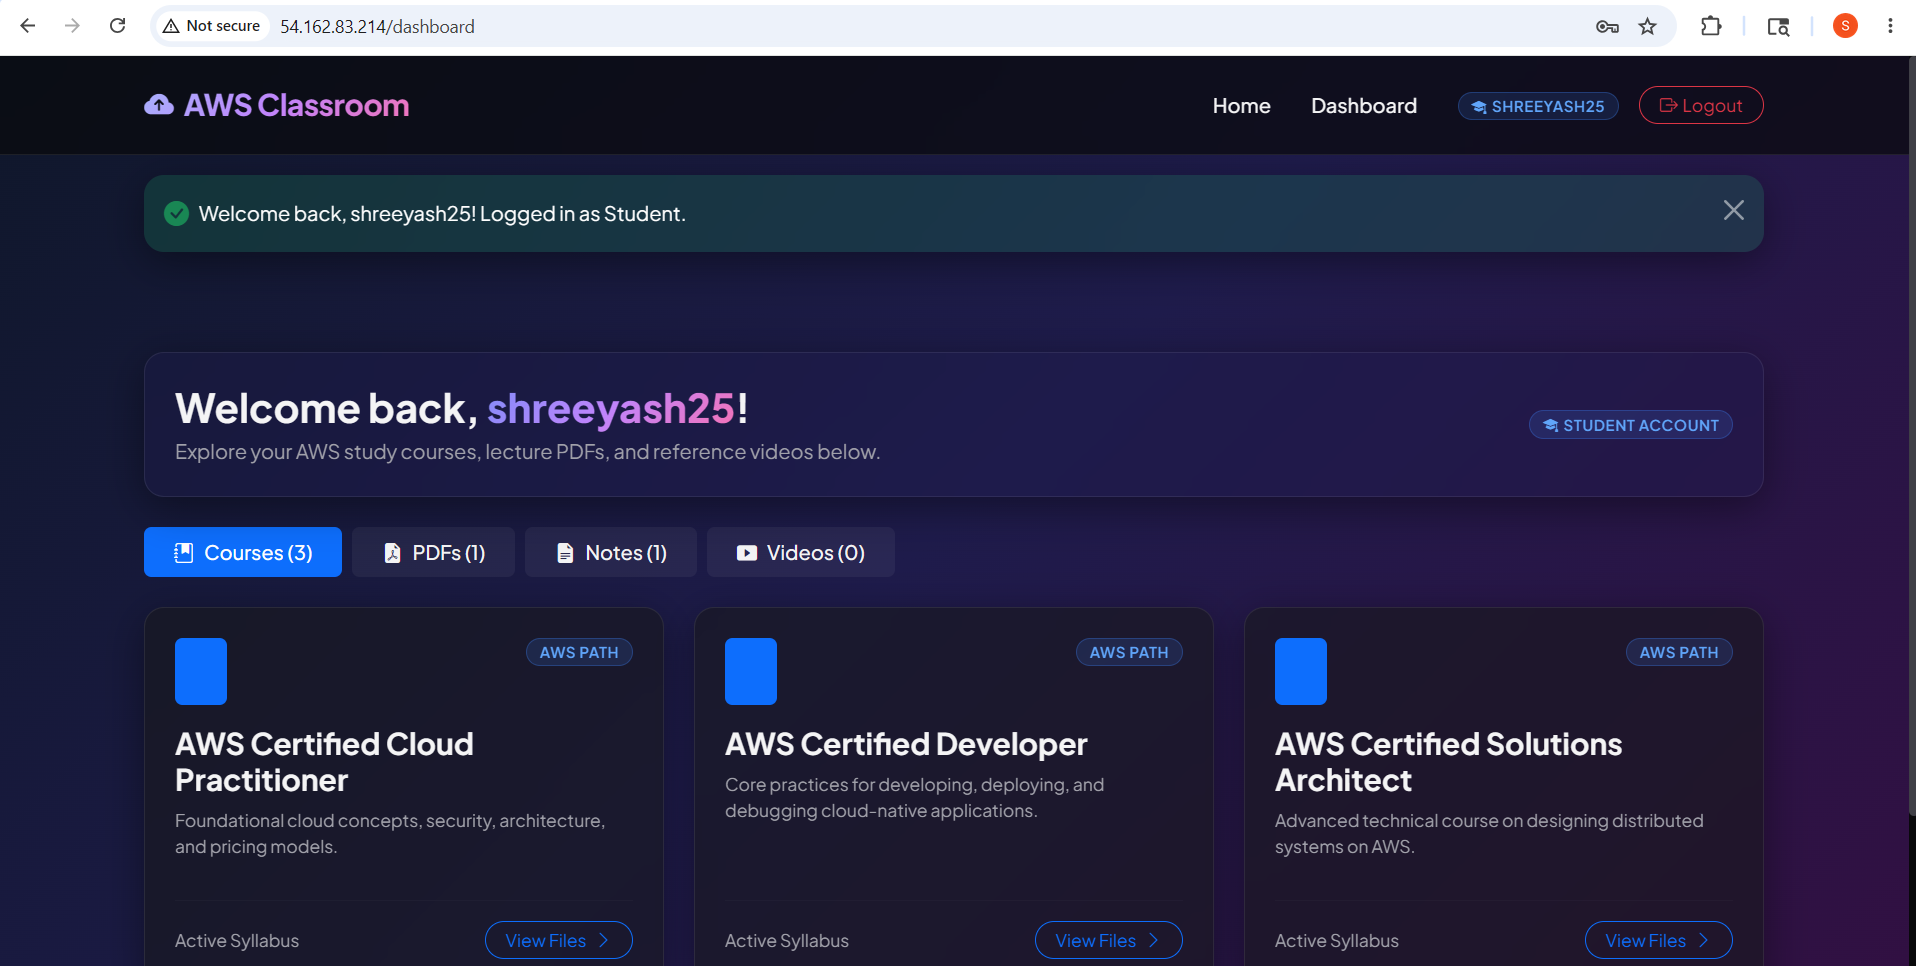The height and width of the screenshot is (966, 1916).
Task: Click the AWS Certified Developer title
Action: pos(906,744)
